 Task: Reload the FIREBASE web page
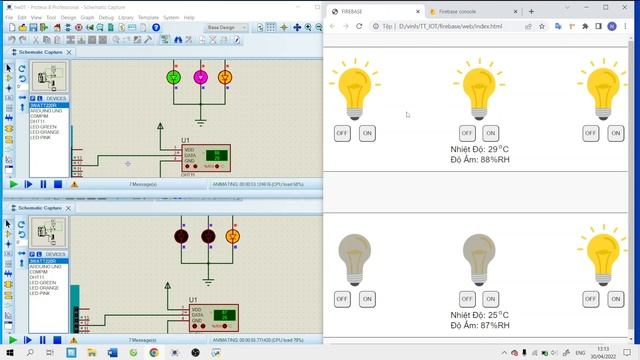click(359, 26)
